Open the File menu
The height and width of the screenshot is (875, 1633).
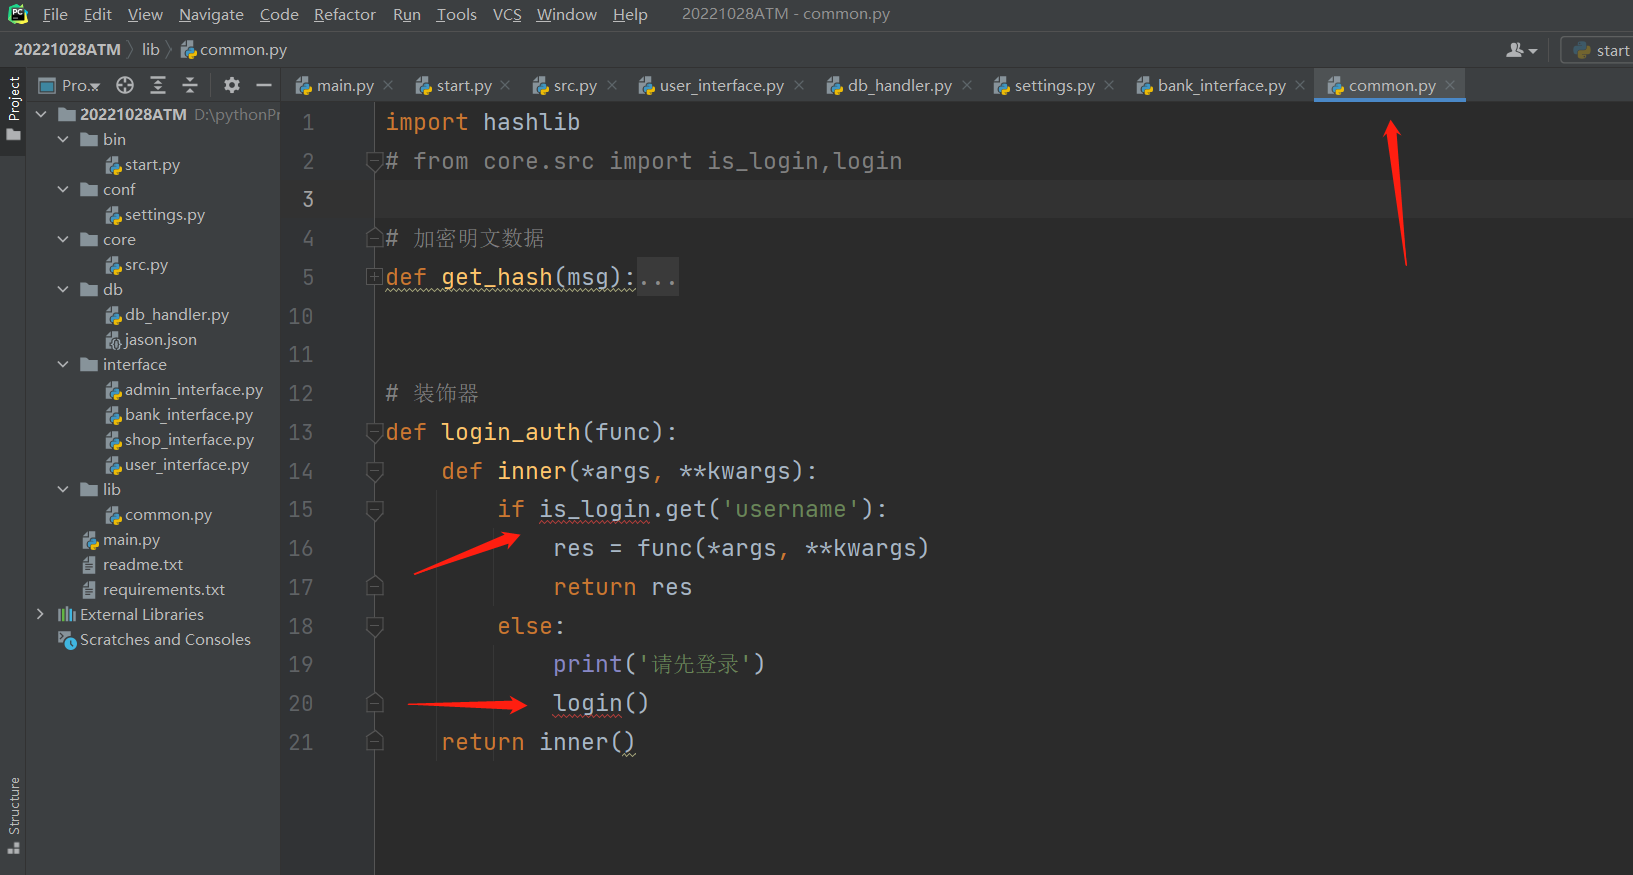(x=55, y=14)
